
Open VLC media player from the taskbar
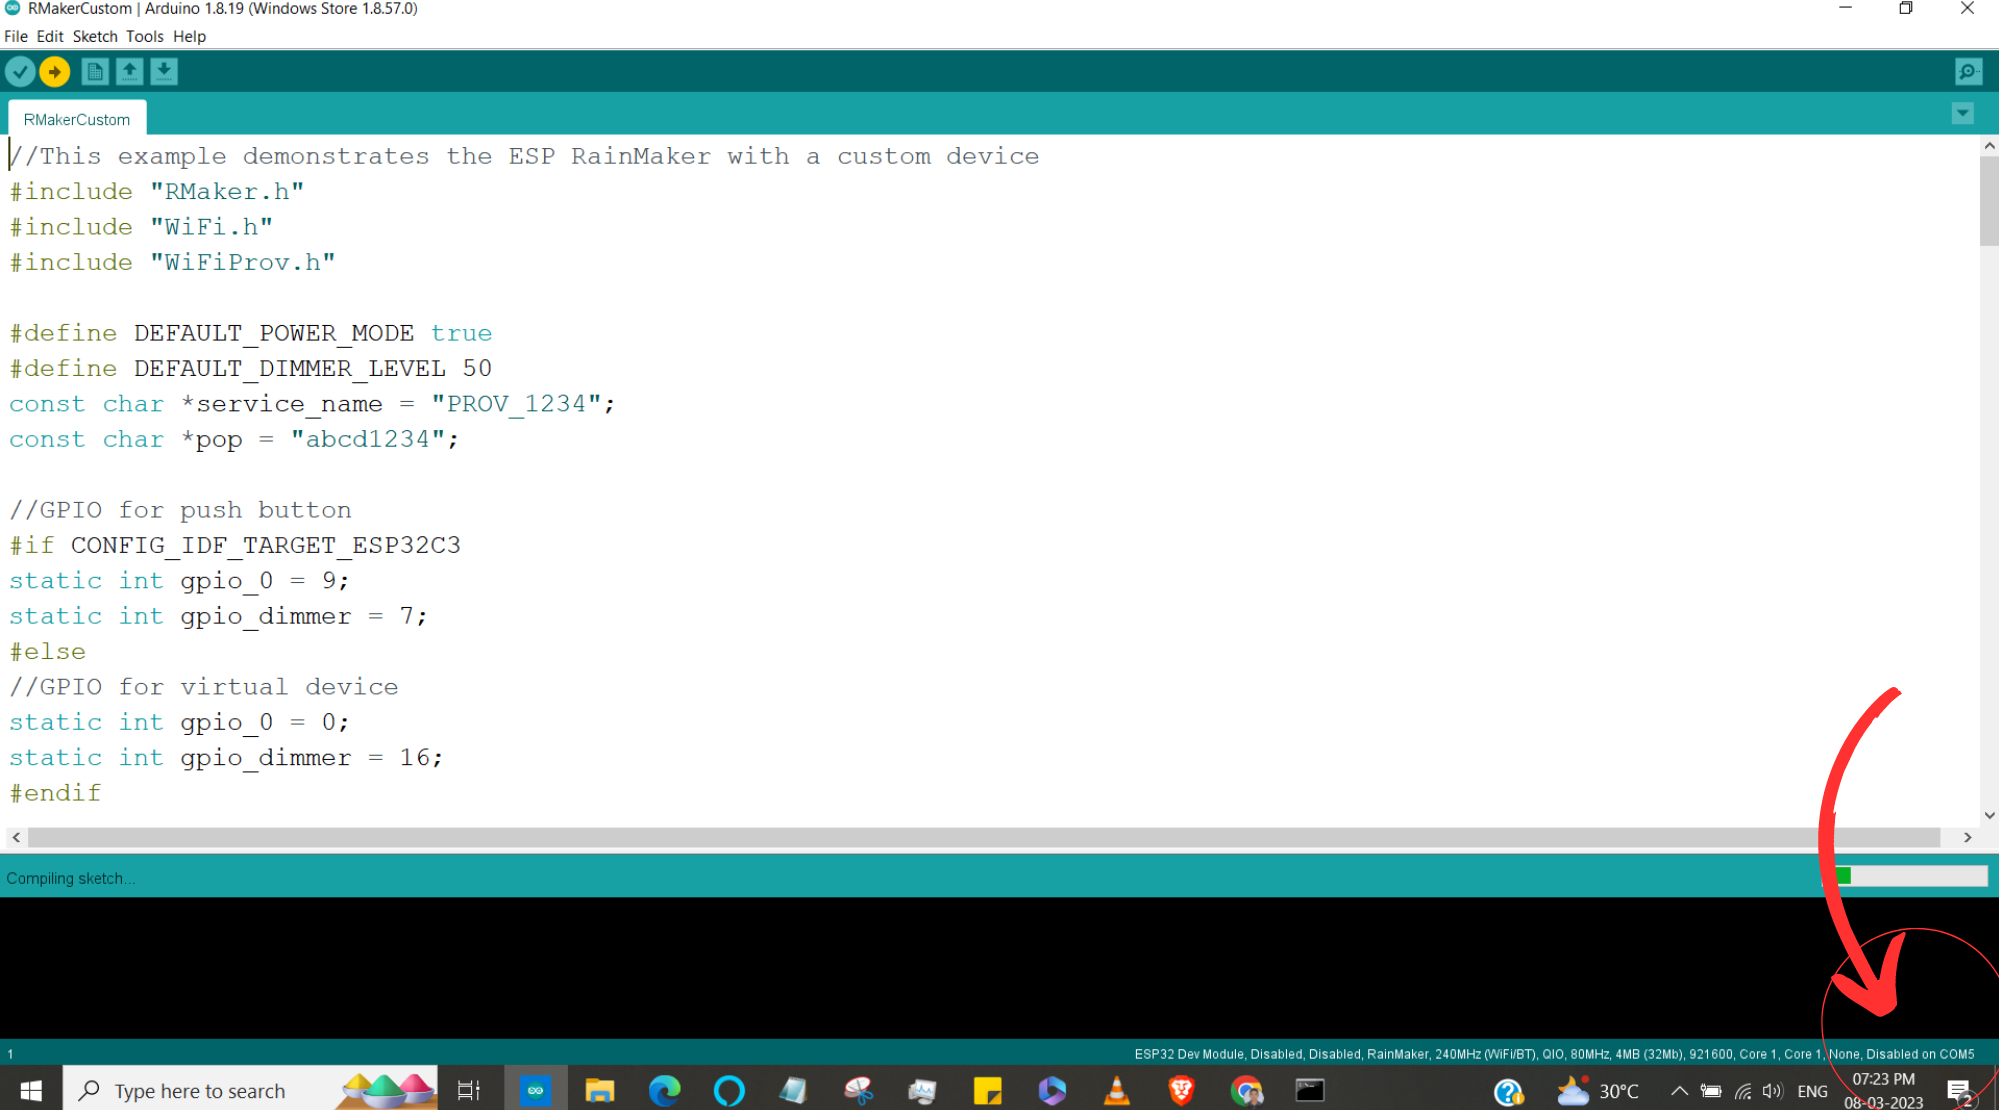(1116, 1090)
